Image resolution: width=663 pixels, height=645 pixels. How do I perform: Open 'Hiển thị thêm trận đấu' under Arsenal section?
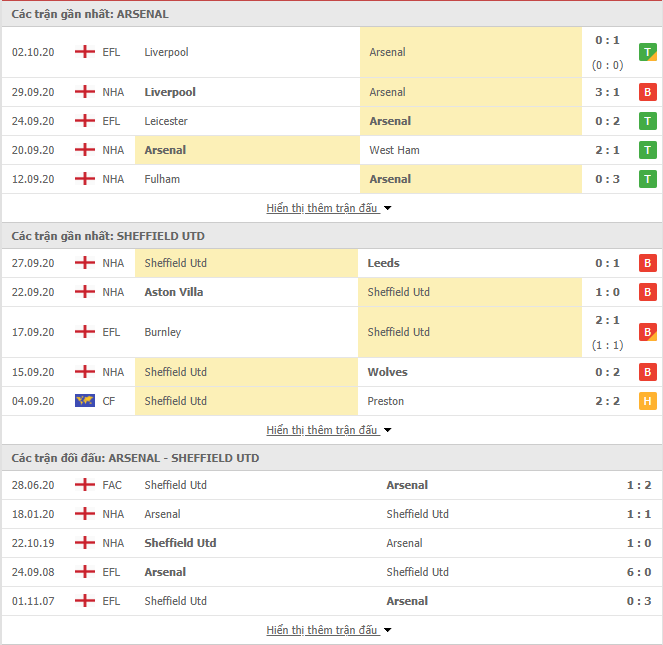click(x=322, y=208)
